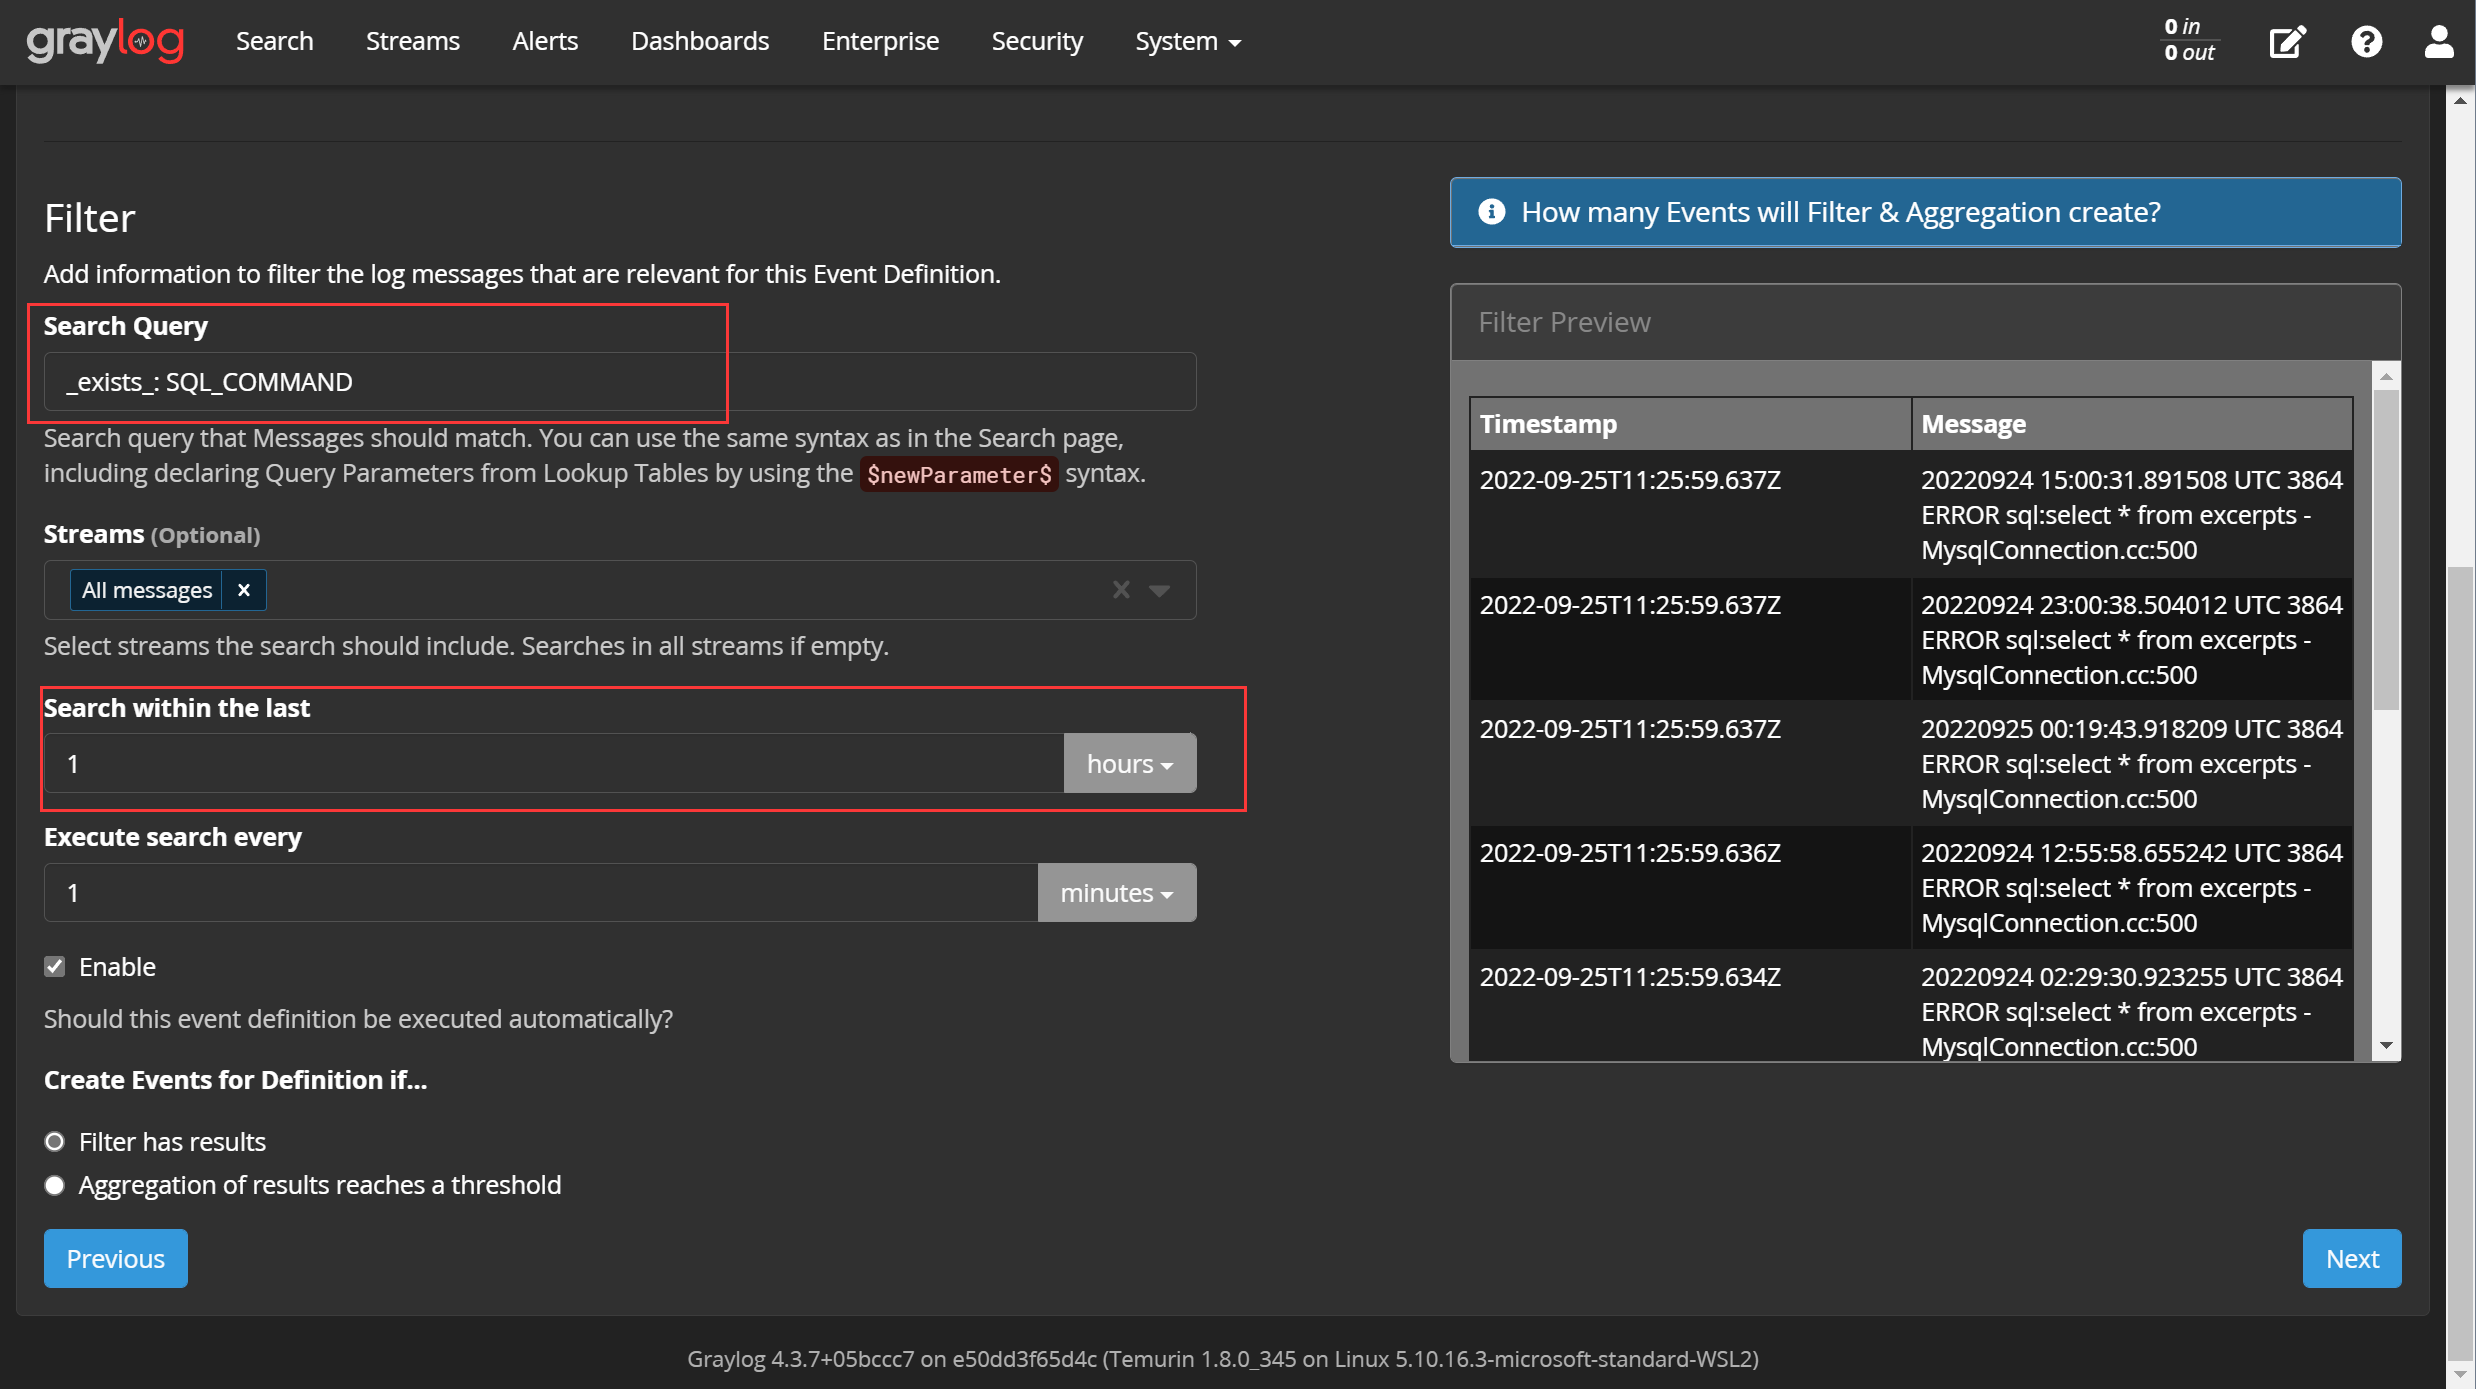Click the Graylog logo

pyautogui.click(x=105, y=41)
